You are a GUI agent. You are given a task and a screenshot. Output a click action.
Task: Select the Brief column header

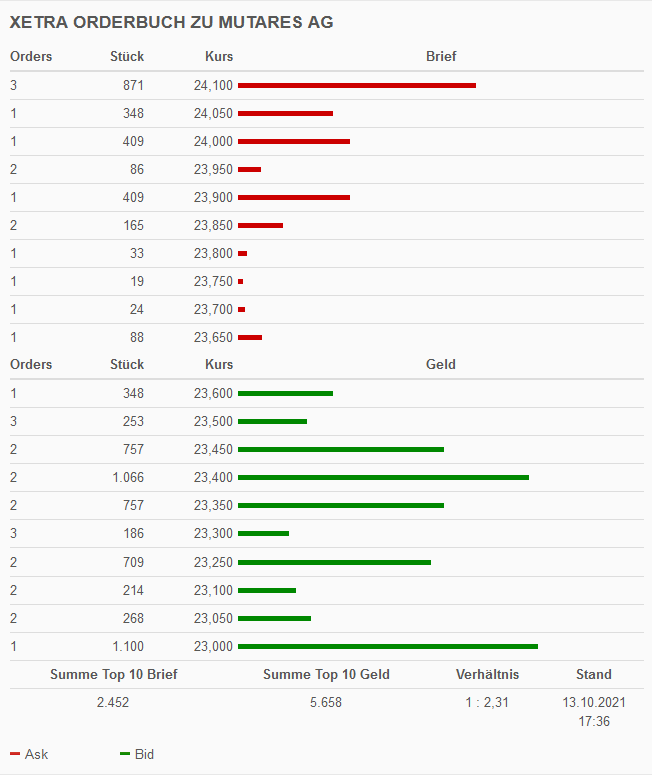click(441, 57)
